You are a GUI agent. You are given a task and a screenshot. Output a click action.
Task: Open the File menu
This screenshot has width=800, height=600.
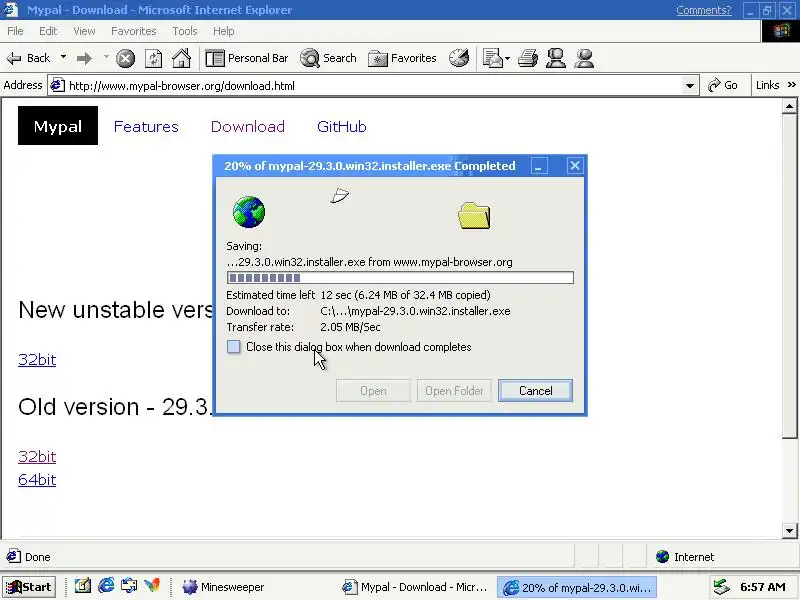point(15,31)
